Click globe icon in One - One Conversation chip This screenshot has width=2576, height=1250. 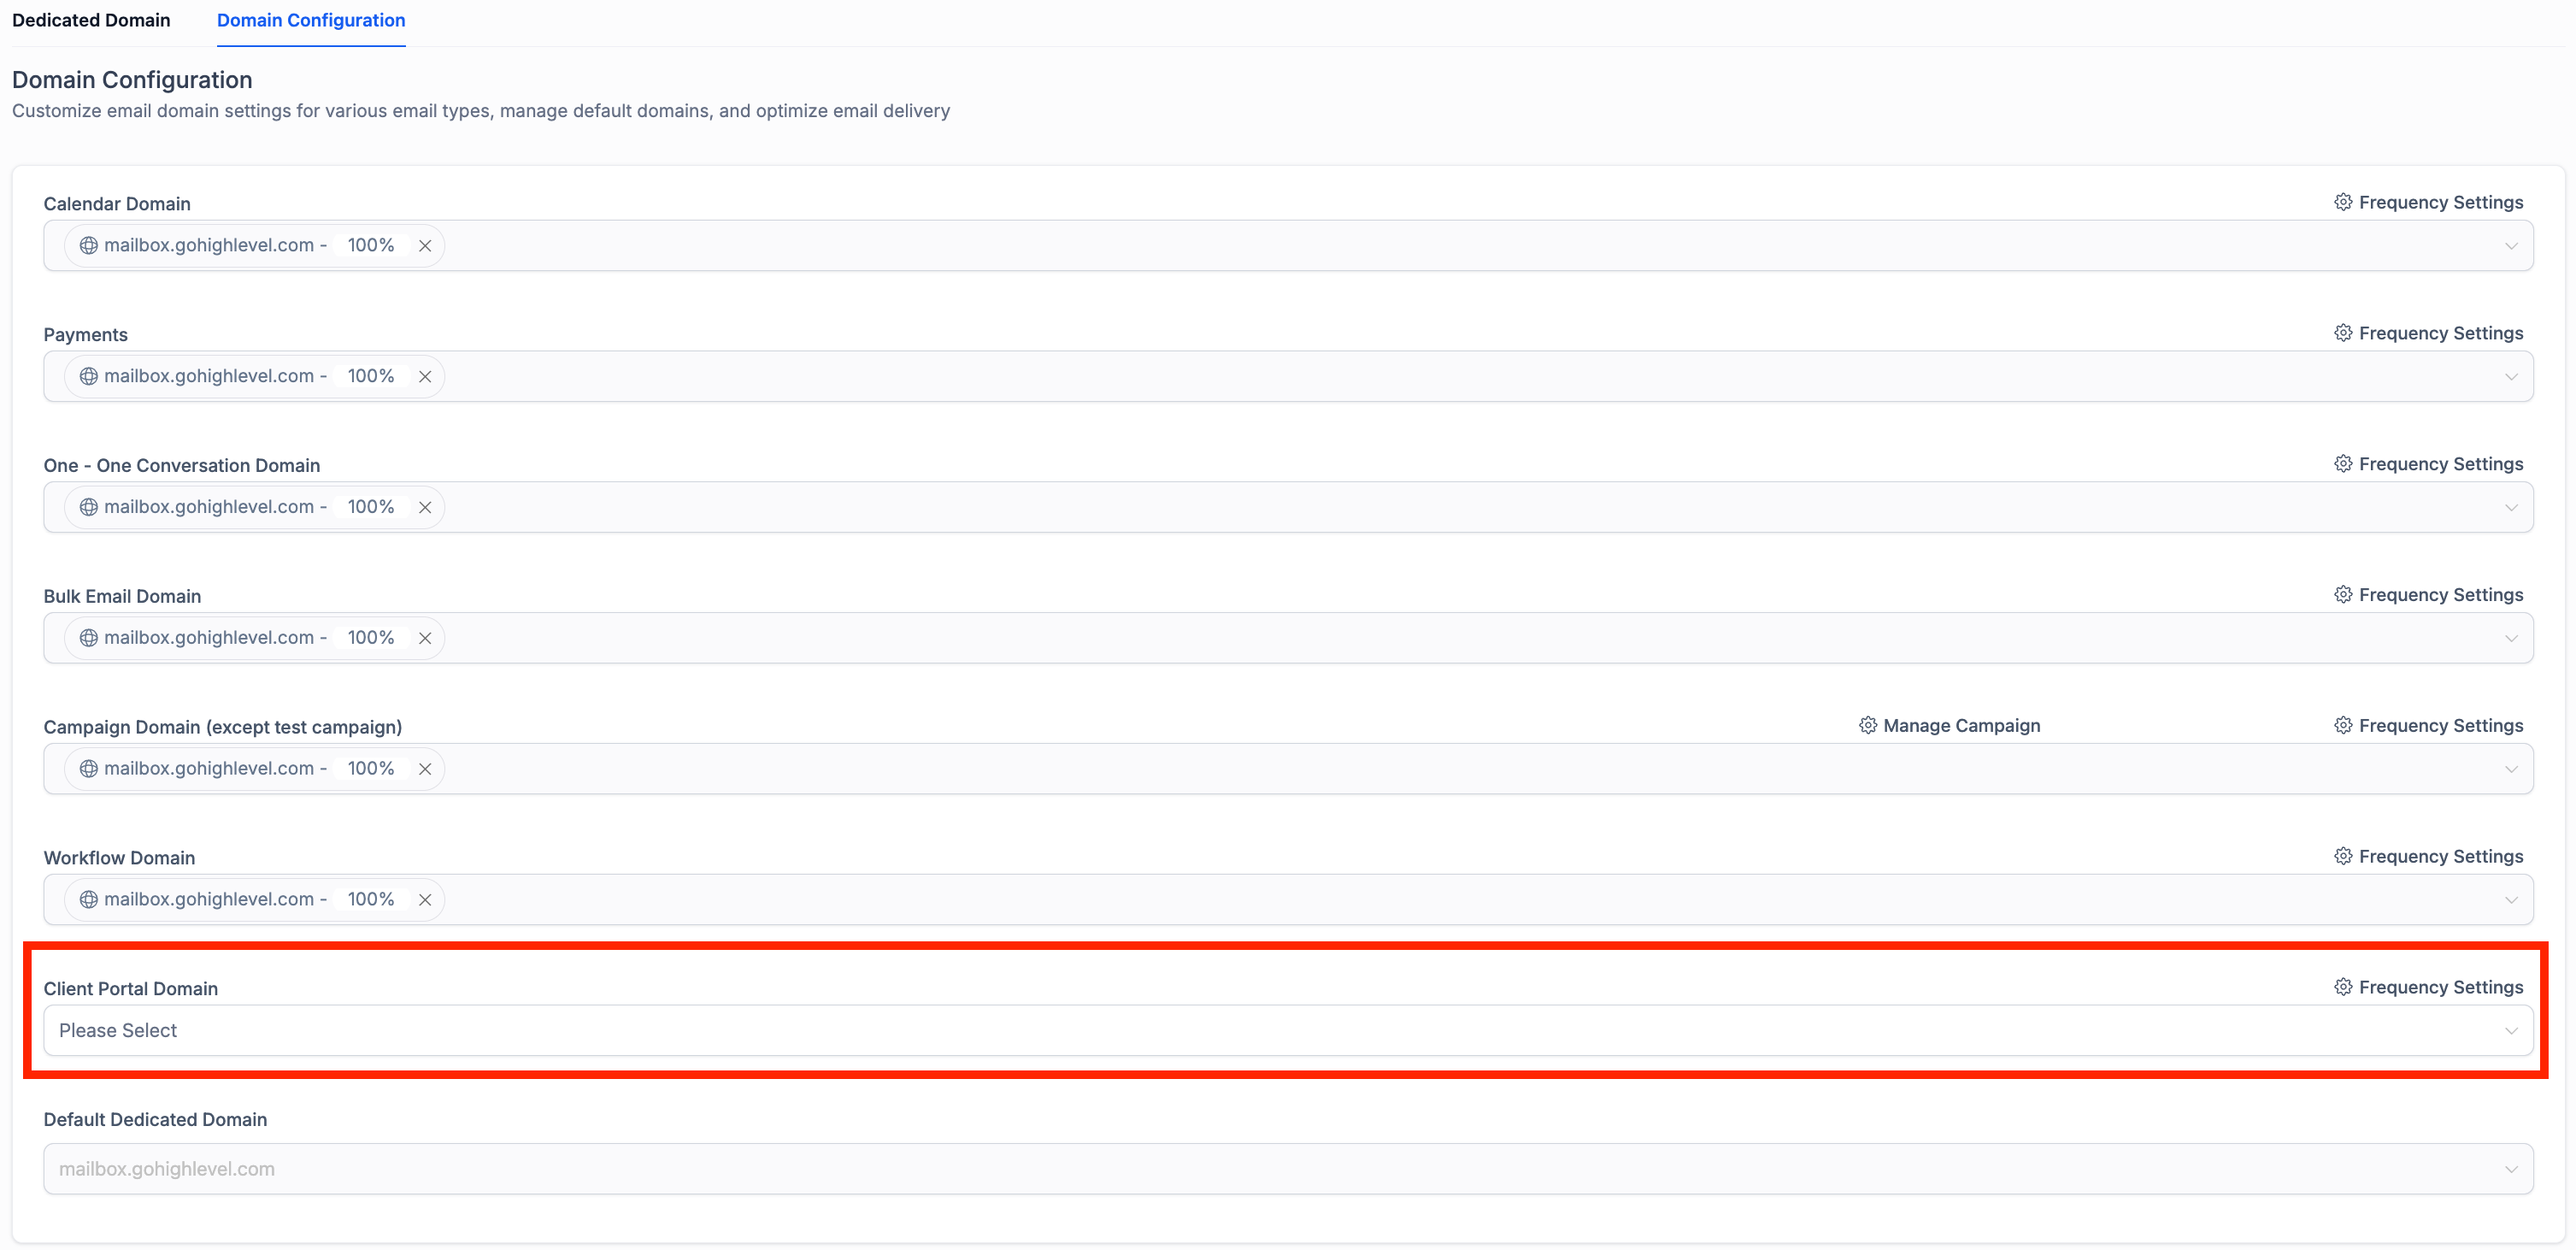89,508
